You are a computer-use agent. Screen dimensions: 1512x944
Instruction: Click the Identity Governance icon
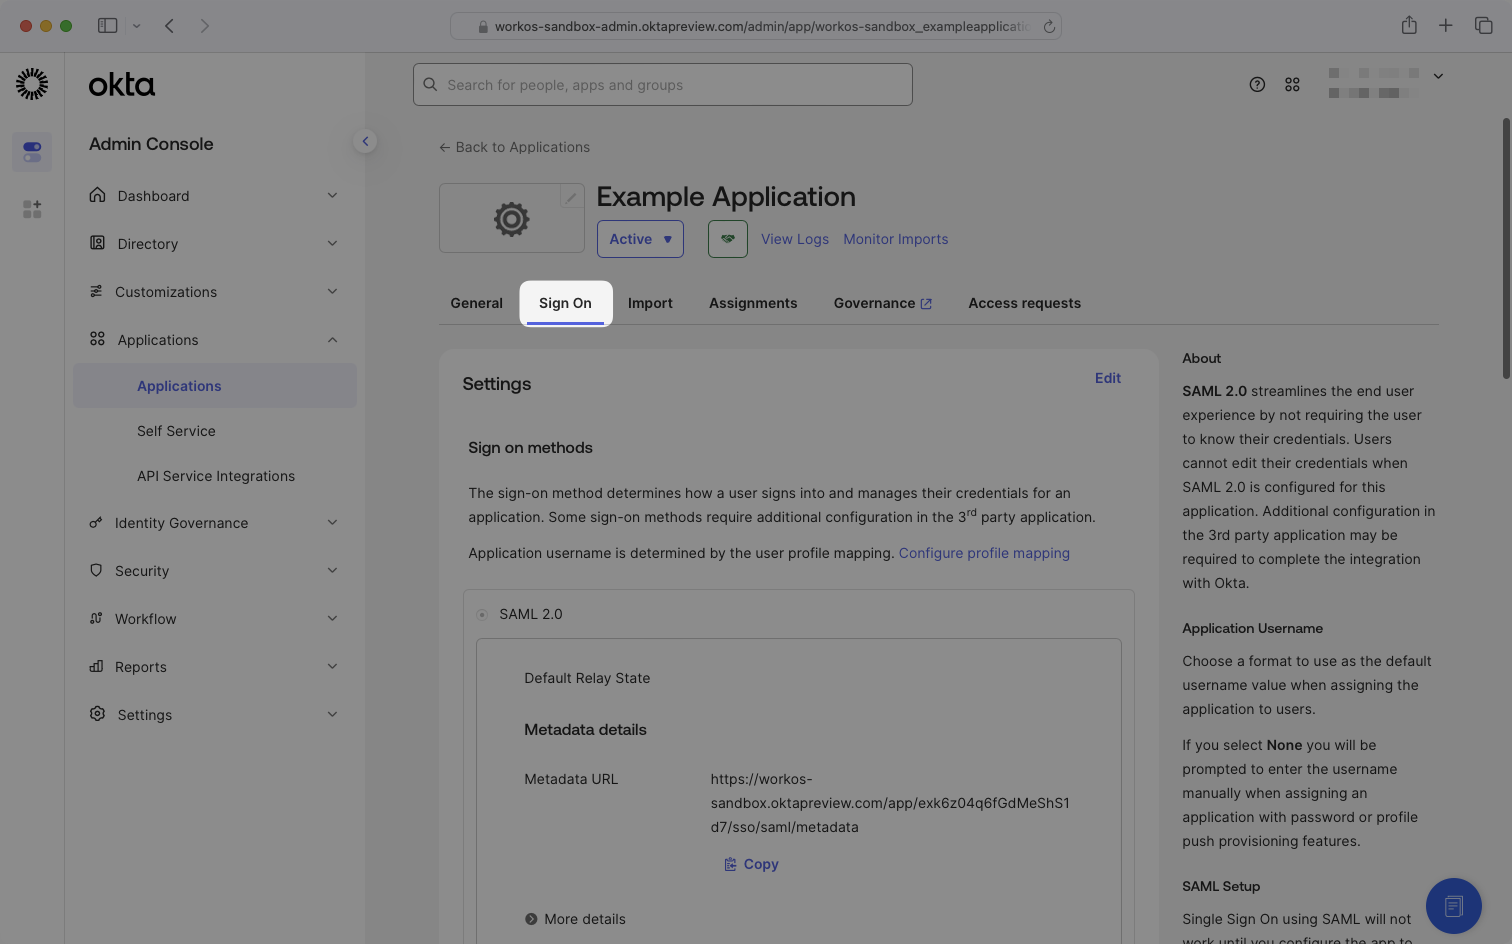[96, 522]
